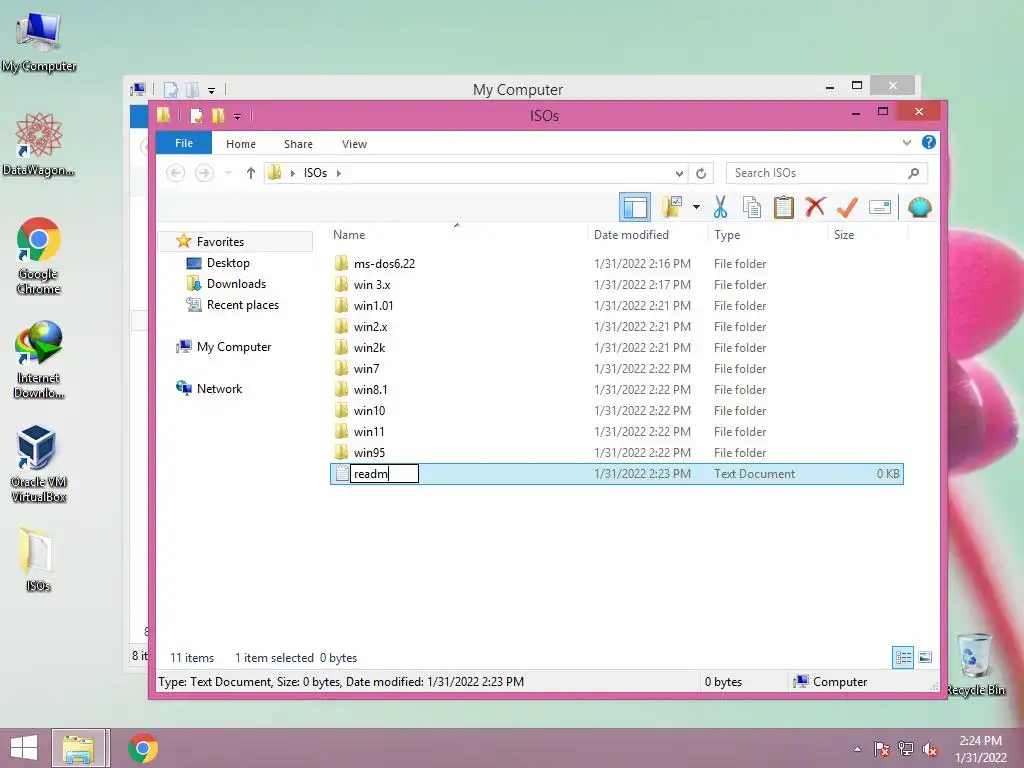Go forward with the forward arrow
This screenshot has width=1024, height=768.
tap(204, 173)
